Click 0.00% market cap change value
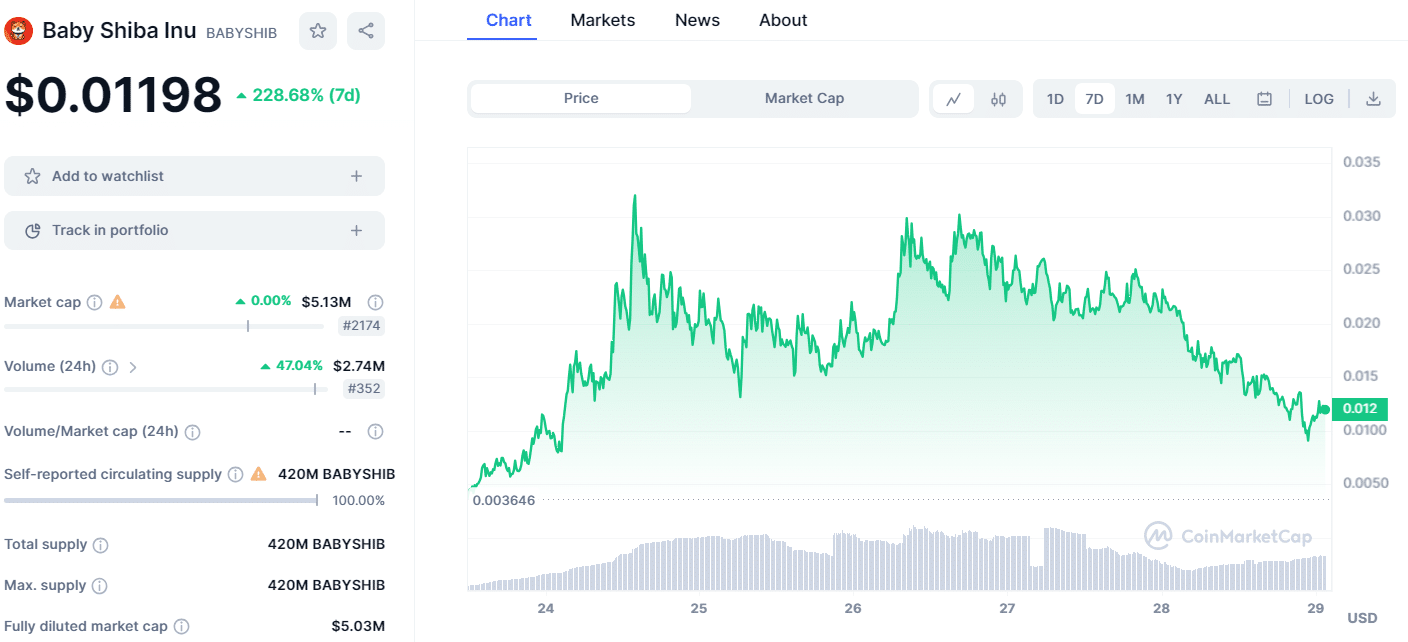The width and height of the screenshot is (1408, 642). [x=264, y=301]
